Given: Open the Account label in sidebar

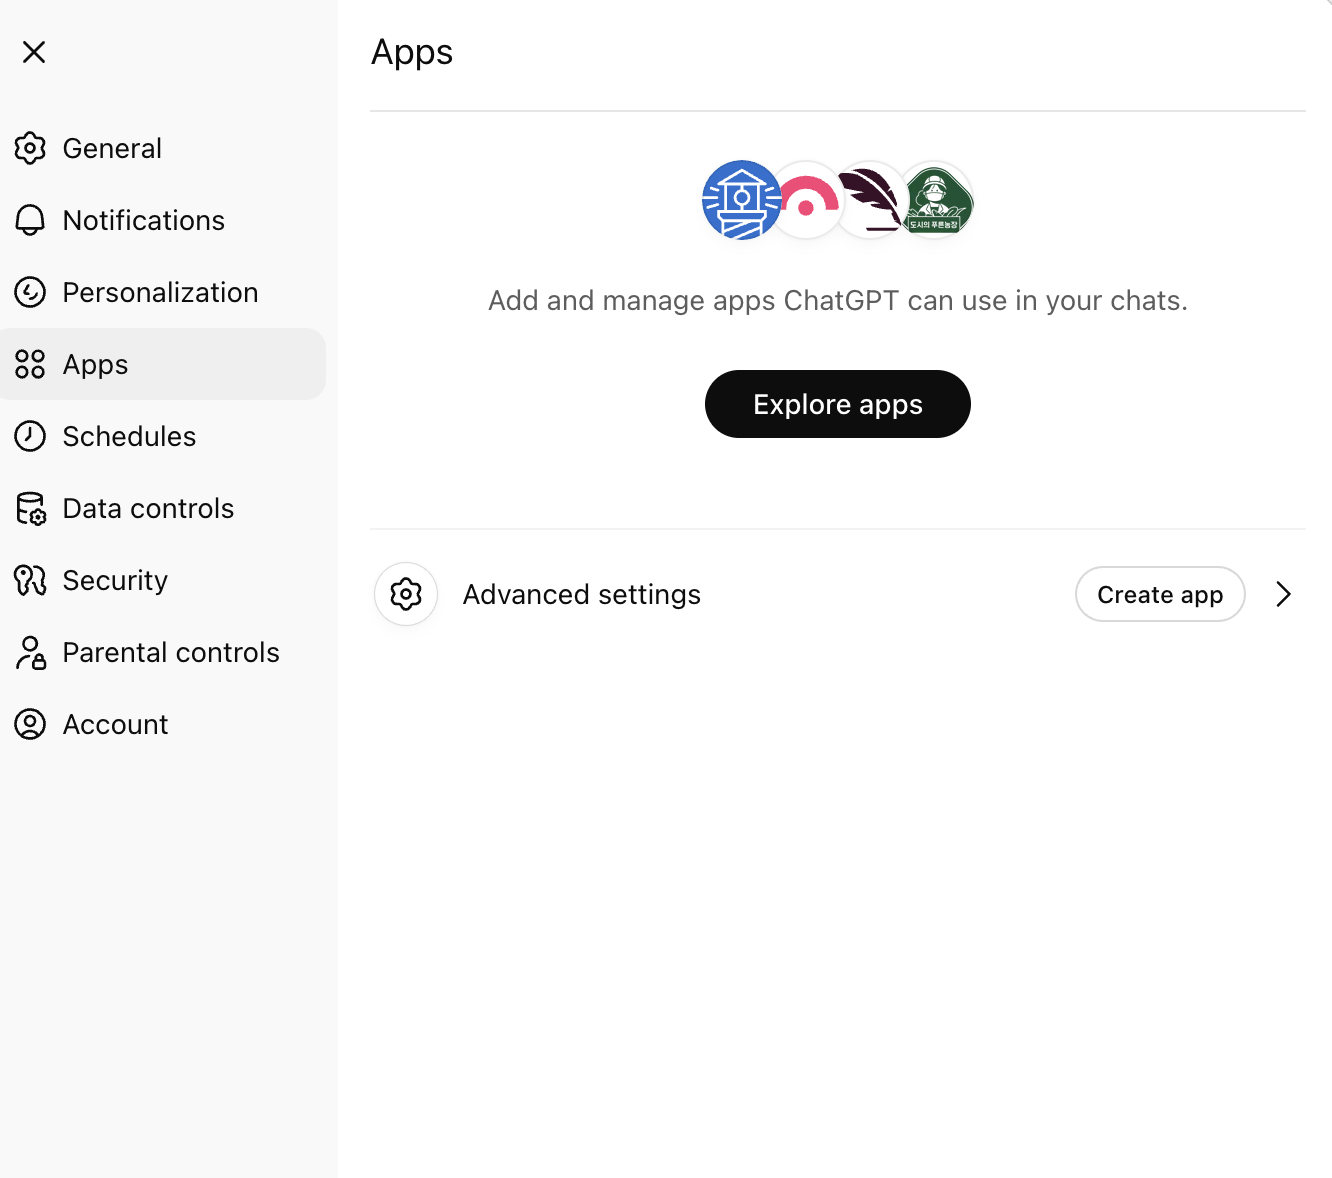Looking at the screenshot, I should pos(115,724).
